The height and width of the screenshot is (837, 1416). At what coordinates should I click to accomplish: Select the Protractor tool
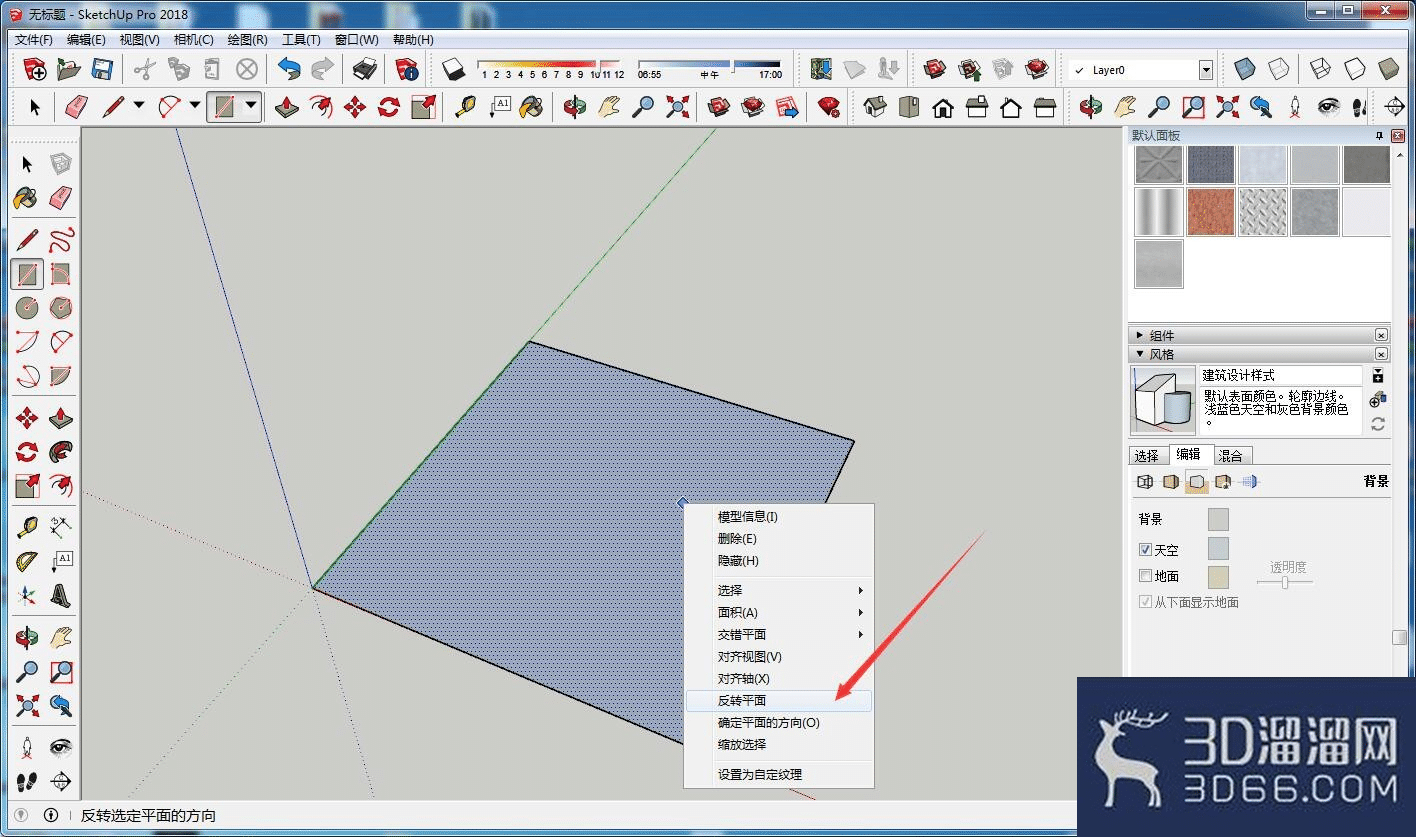27,562
